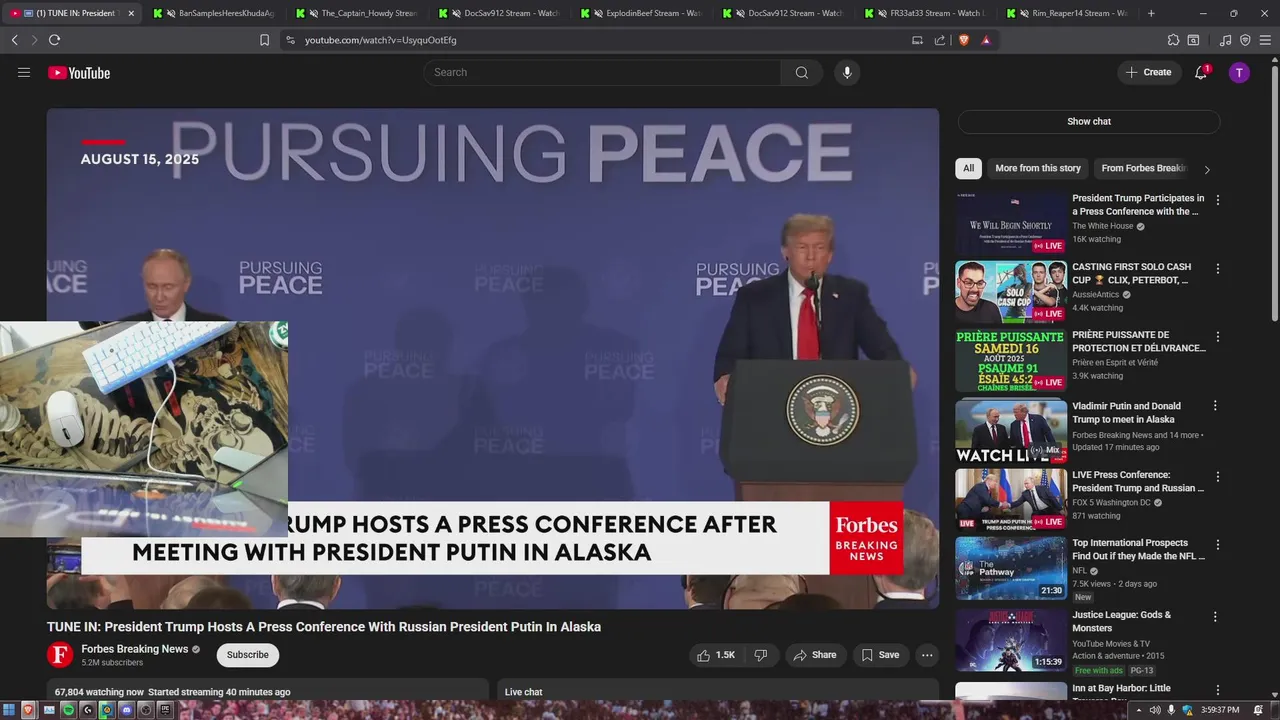The image size is (1280, 720).
Task: Open options for CASTING FIRST SOLO CASH CUP
Action: [1217, 269]
